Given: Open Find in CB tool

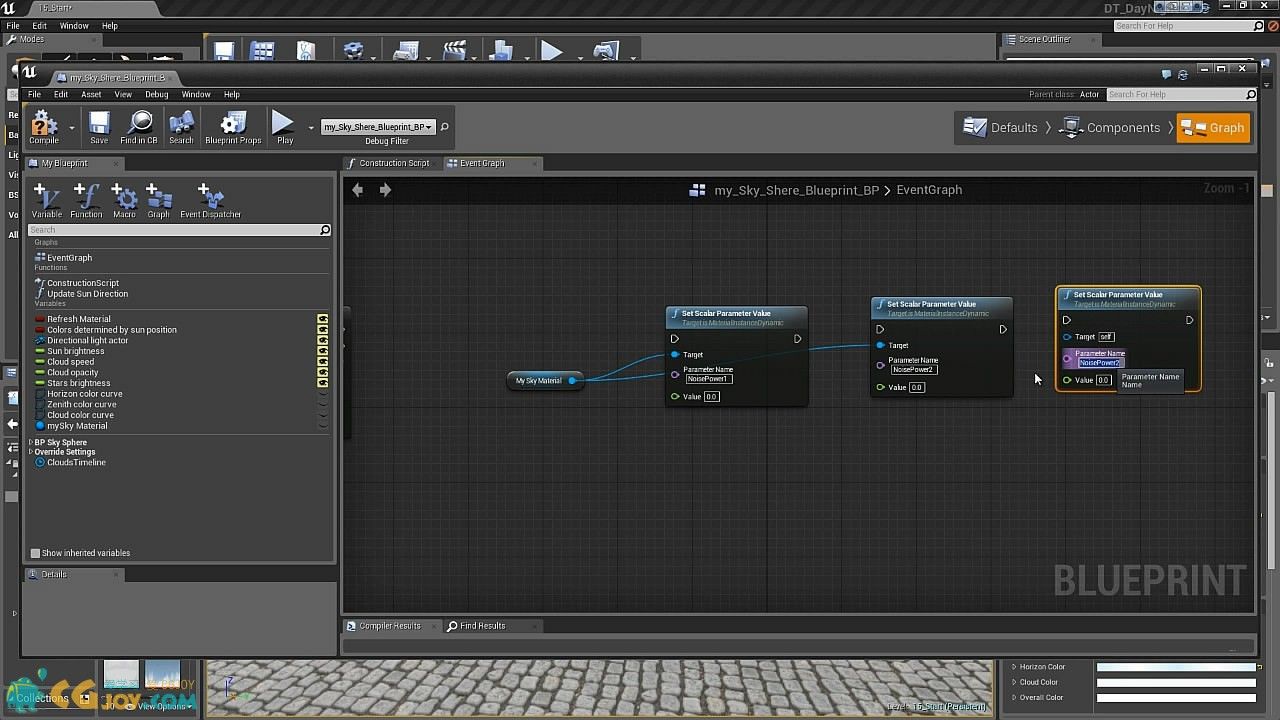Looking at the screenshot, I should 140,123.
